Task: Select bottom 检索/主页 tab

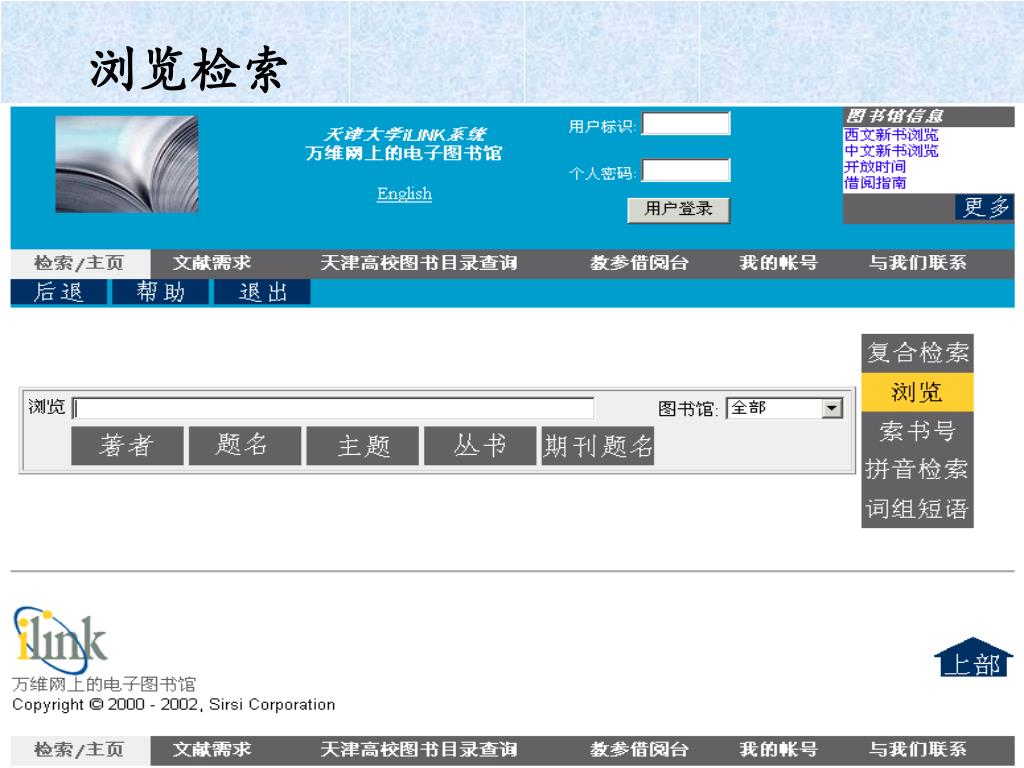Action: (x=80, y=750)
